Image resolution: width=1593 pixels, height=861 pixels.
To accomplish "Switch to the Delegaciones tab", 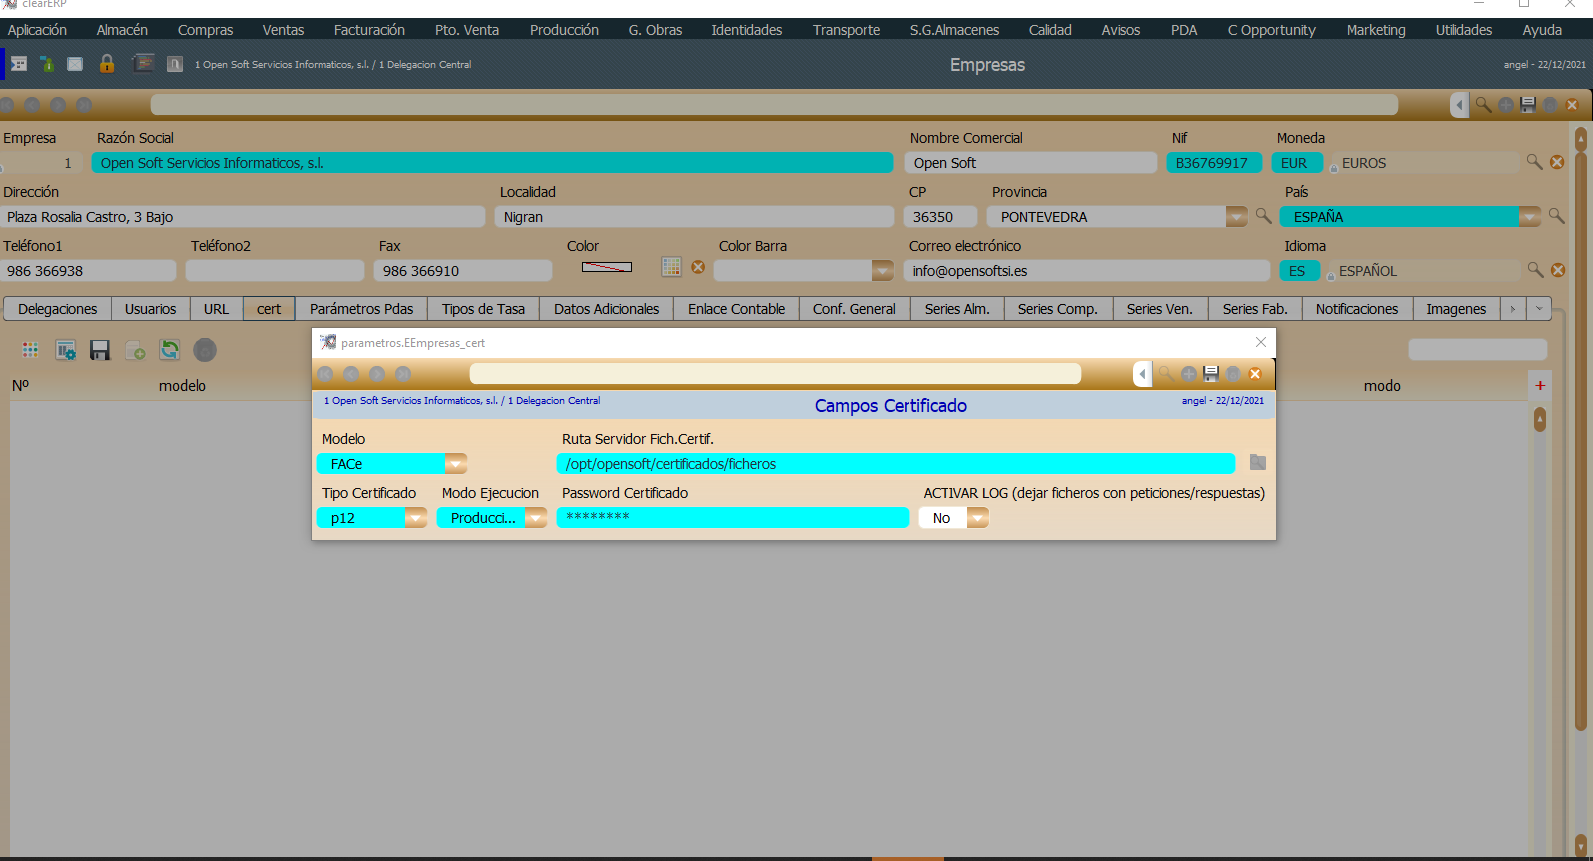I will click(x=57, y=309).
